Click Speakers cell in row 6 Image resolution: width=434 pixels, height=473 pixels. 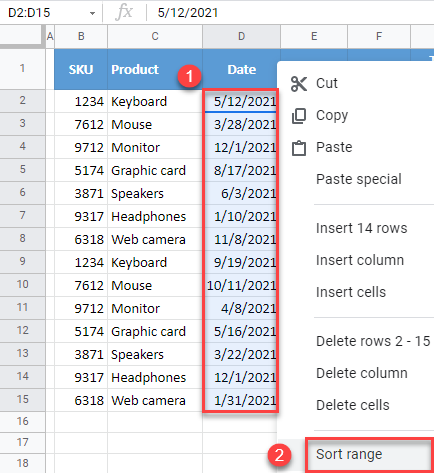(155, 193)
